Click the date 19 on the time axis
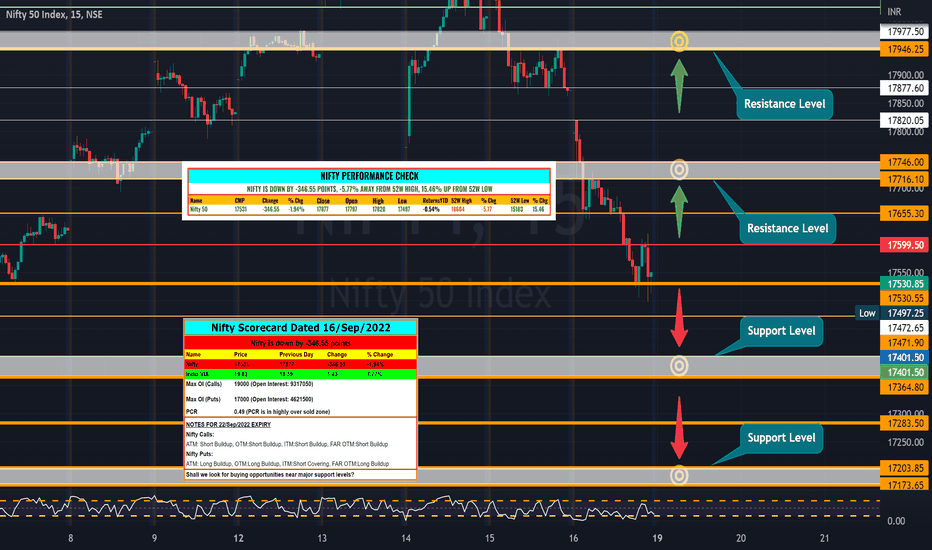The width and height of the screenshot is (932, 550). (657, 538)
